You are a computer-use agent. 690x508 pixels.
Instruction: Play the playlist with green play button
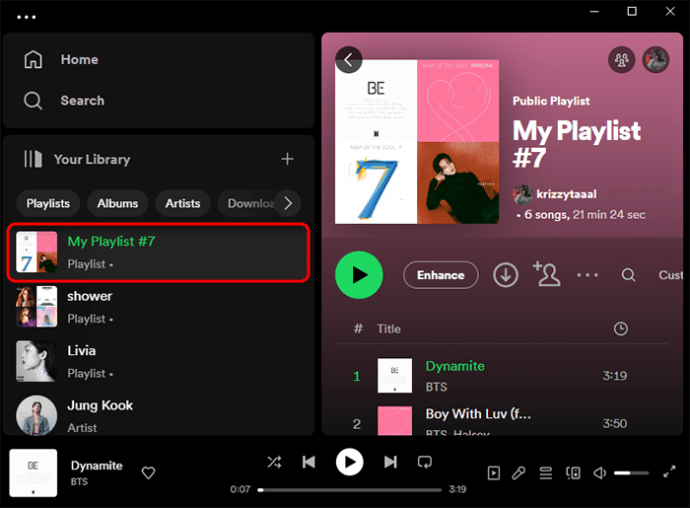point(359,275)
